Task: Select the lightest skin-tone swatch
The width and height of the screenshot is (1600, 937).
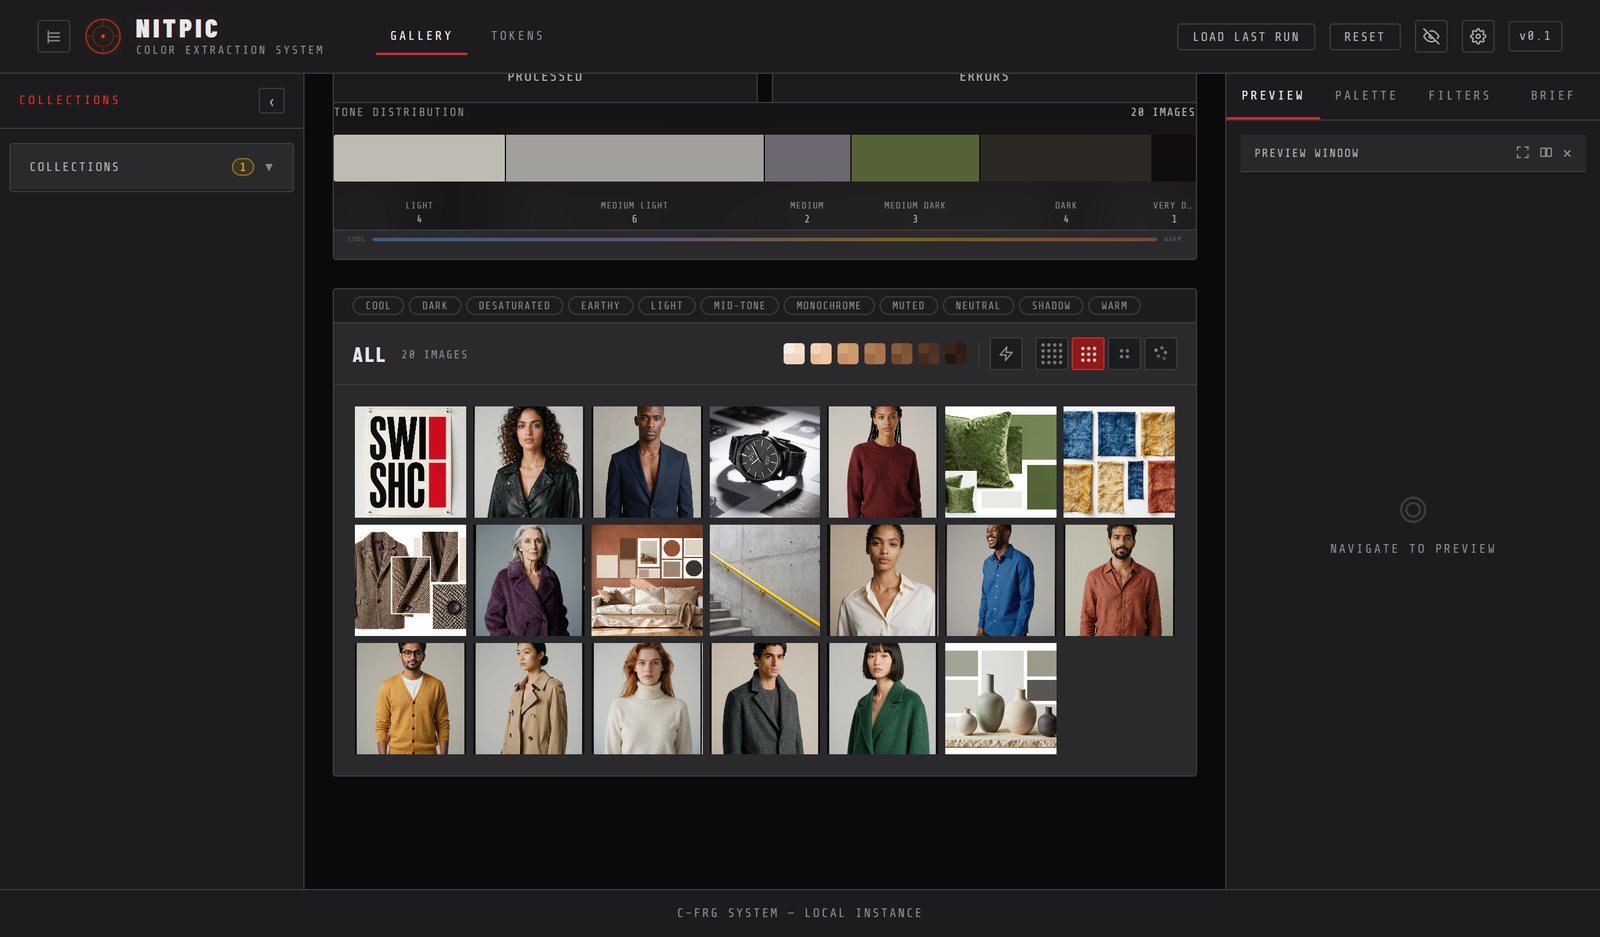Action: (794, 354)
